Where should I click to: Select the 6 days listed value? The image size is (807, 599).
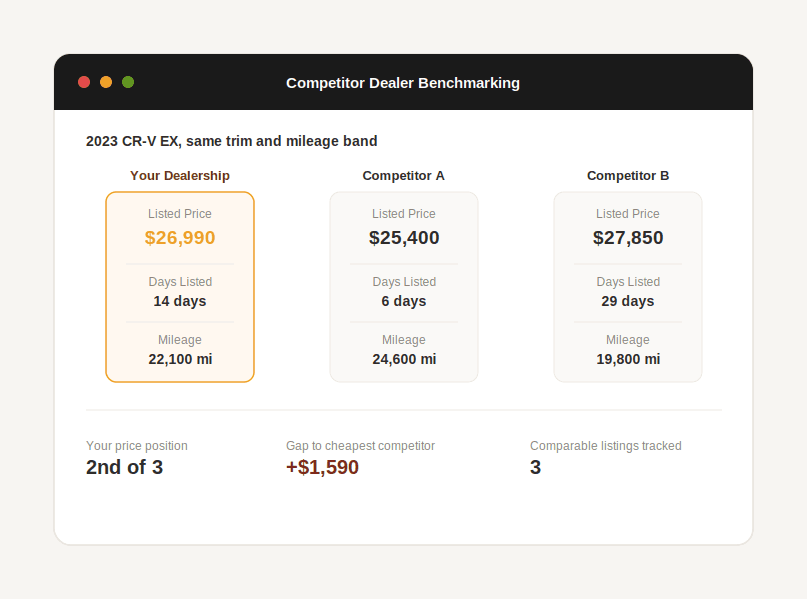click(404, 301)
